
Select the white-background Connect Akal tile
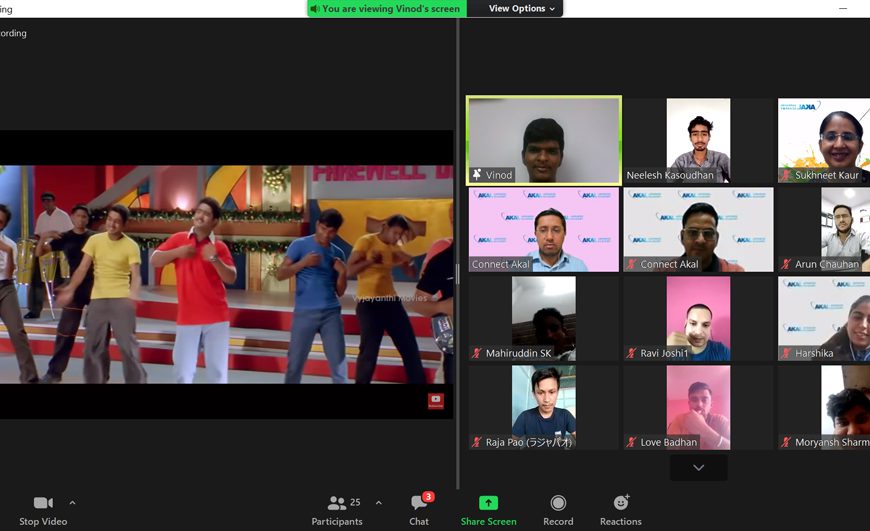click(x=698, y=229)
